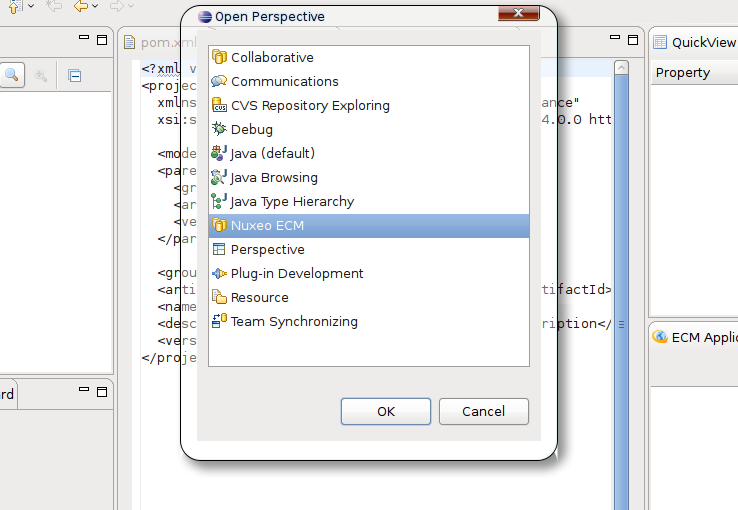Minimize the editor area
Screen dimensions: 738x510
coord(615,38)
